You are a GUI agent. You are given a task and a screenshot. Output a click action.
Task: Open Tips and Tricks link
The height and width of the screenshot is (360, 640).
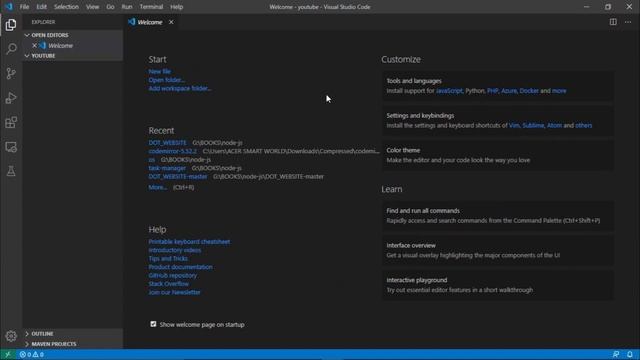click(x=168, y=258)
